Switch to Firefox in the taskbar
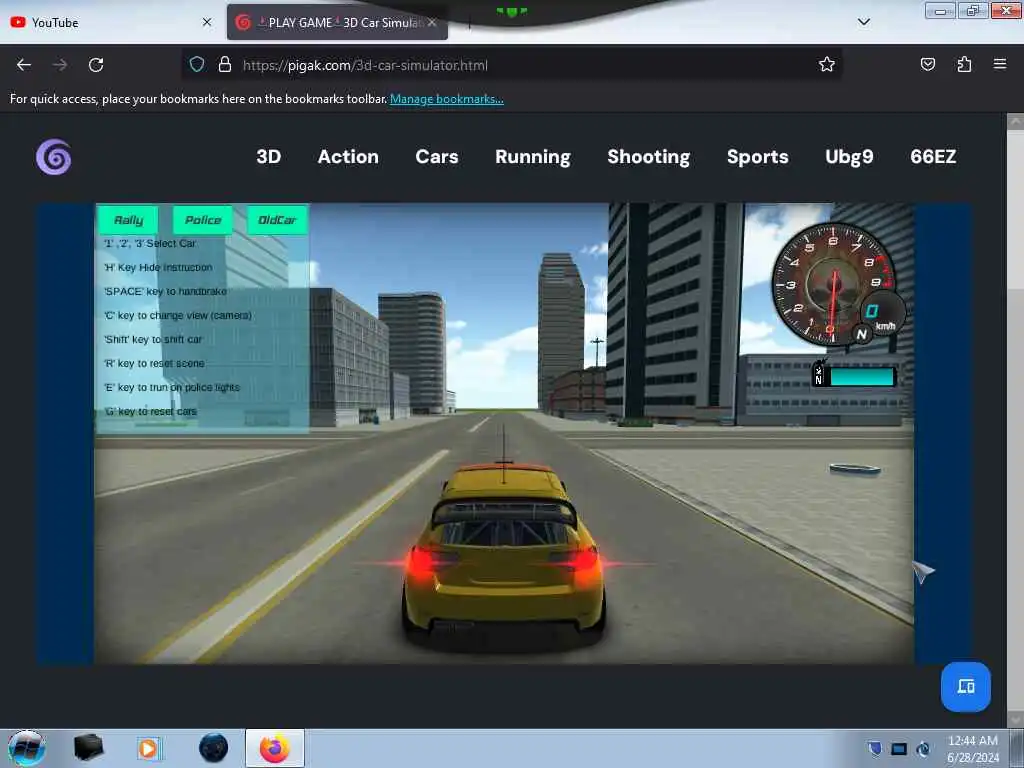Screen dimensions: 1024x768 coord(275,748)
